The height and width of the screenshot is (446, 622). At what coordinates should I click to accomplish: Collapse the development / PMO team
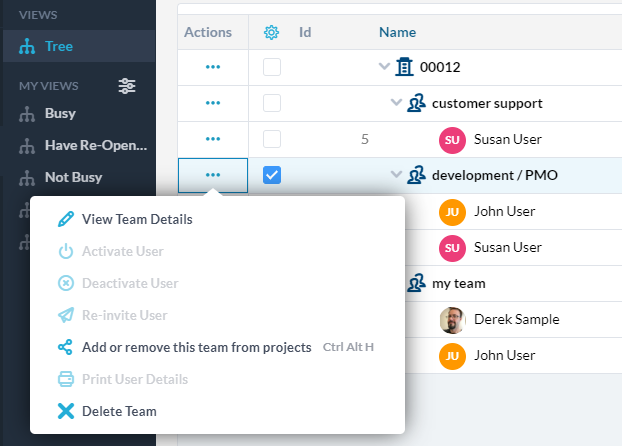point(397,175)
